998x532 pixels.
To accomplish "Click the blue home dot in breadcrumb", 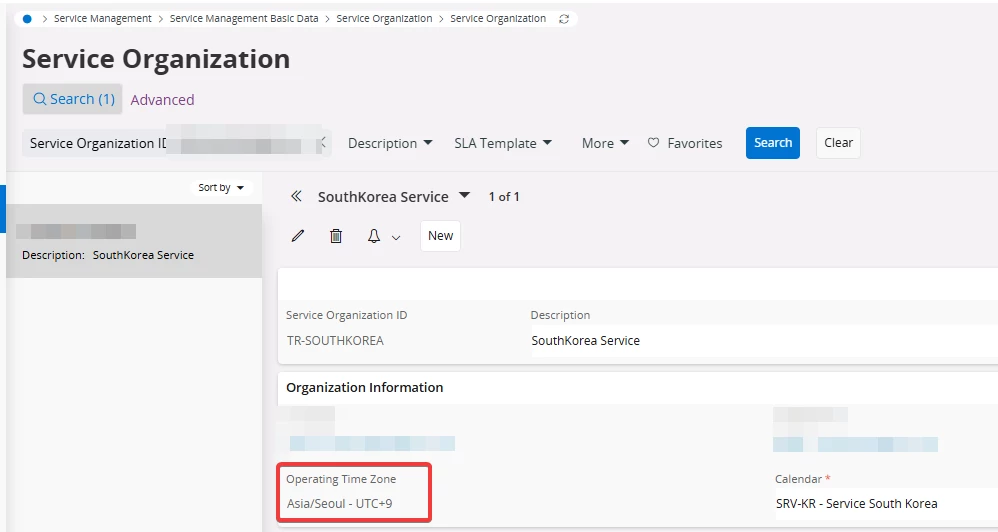I will pyautogui.click(x=27, y=19).
